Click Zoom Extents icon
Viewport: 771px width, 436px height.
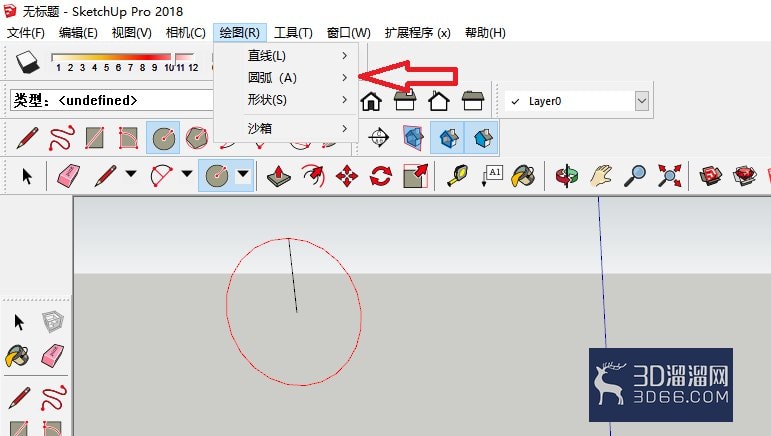point(670,175)
